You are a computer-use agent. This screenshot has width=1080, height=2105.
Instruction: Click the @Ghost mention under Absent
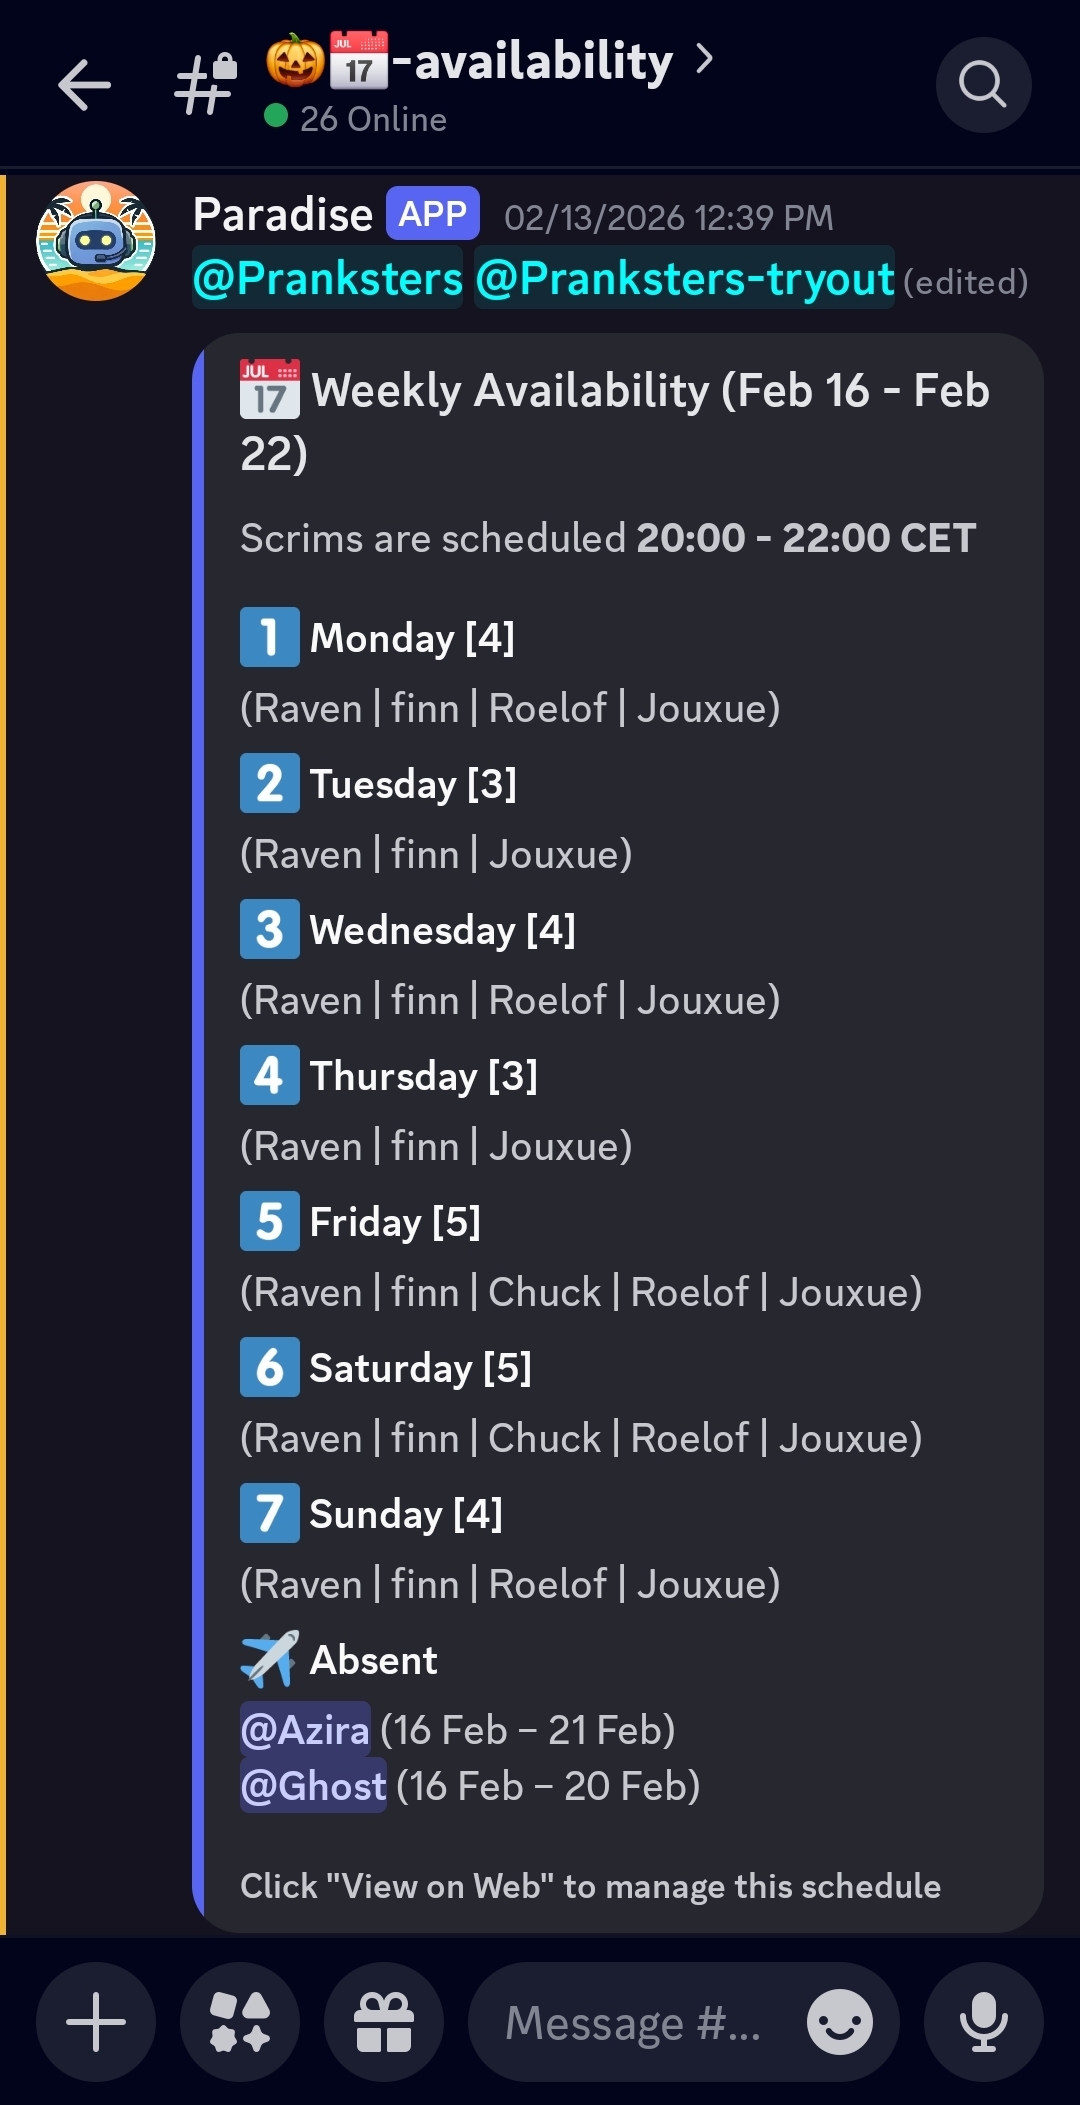click(x=311, y=1786)
